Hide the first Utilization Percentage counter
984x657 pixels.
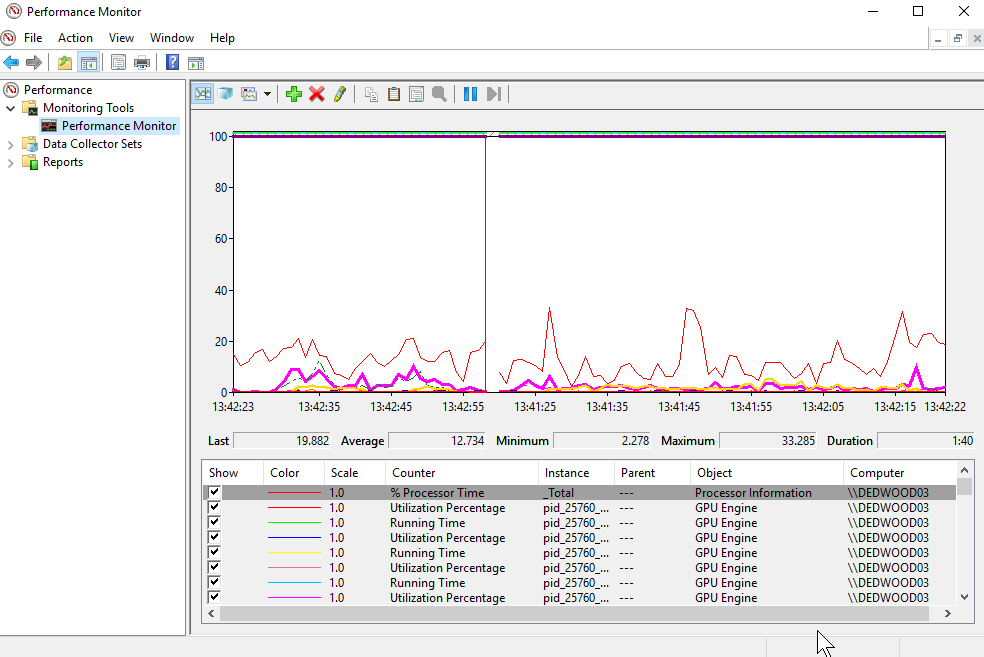(x=213, y=507)
